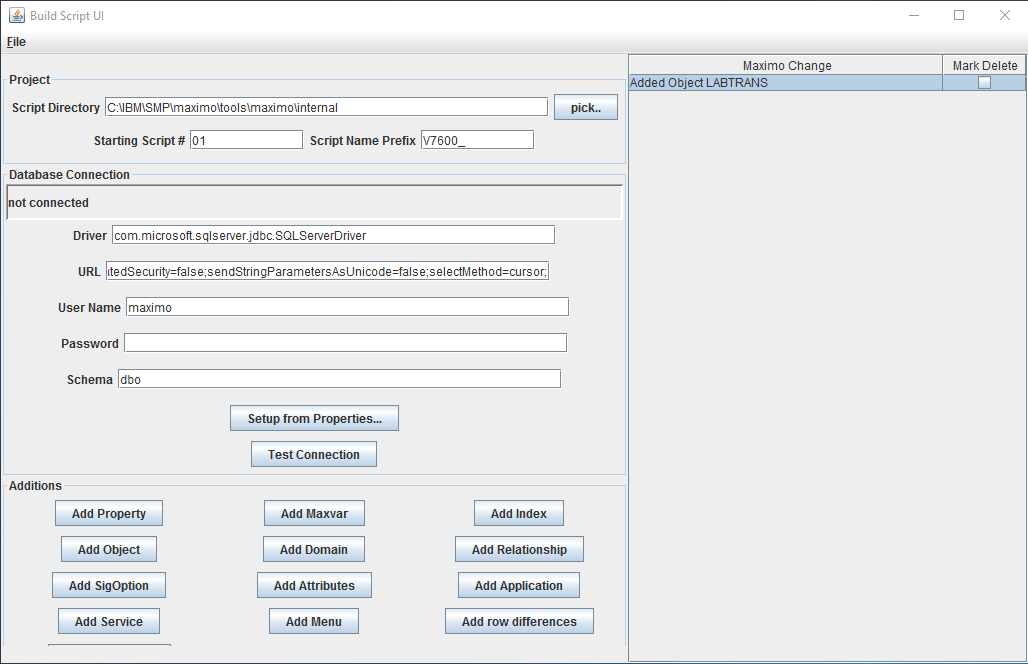Click Add Relationship

click(x=518, y=549)
